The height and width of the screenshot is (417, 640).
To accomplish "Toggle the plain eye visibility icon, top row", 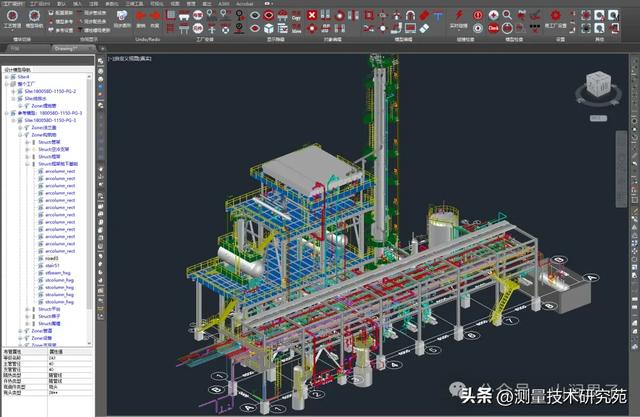I will click(x=255, y=16).
